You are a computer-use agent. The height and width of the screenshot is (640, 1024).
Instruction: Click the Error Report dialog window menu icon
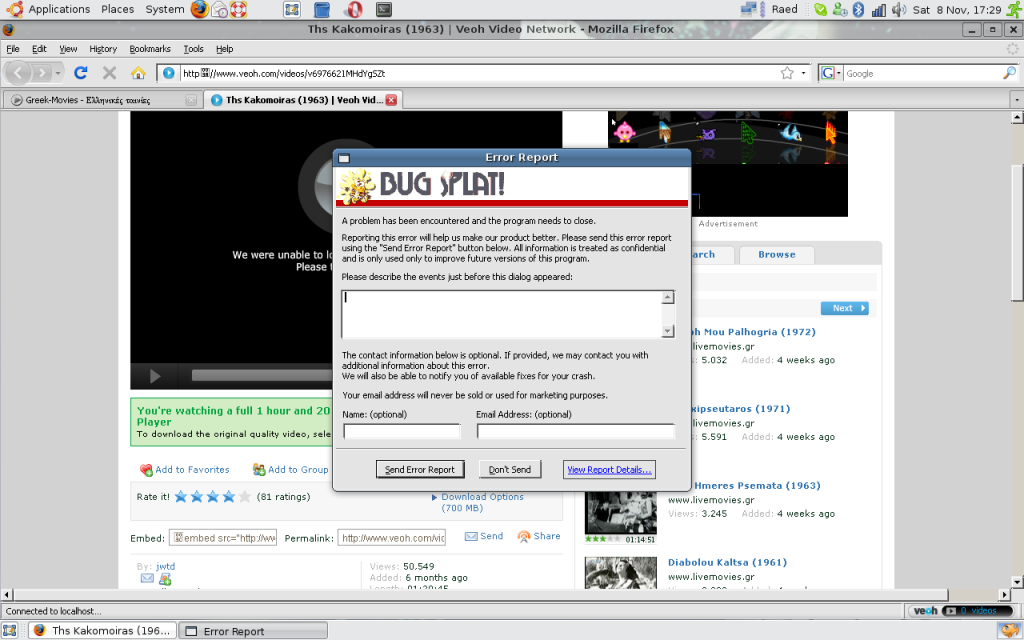[344, 158]
